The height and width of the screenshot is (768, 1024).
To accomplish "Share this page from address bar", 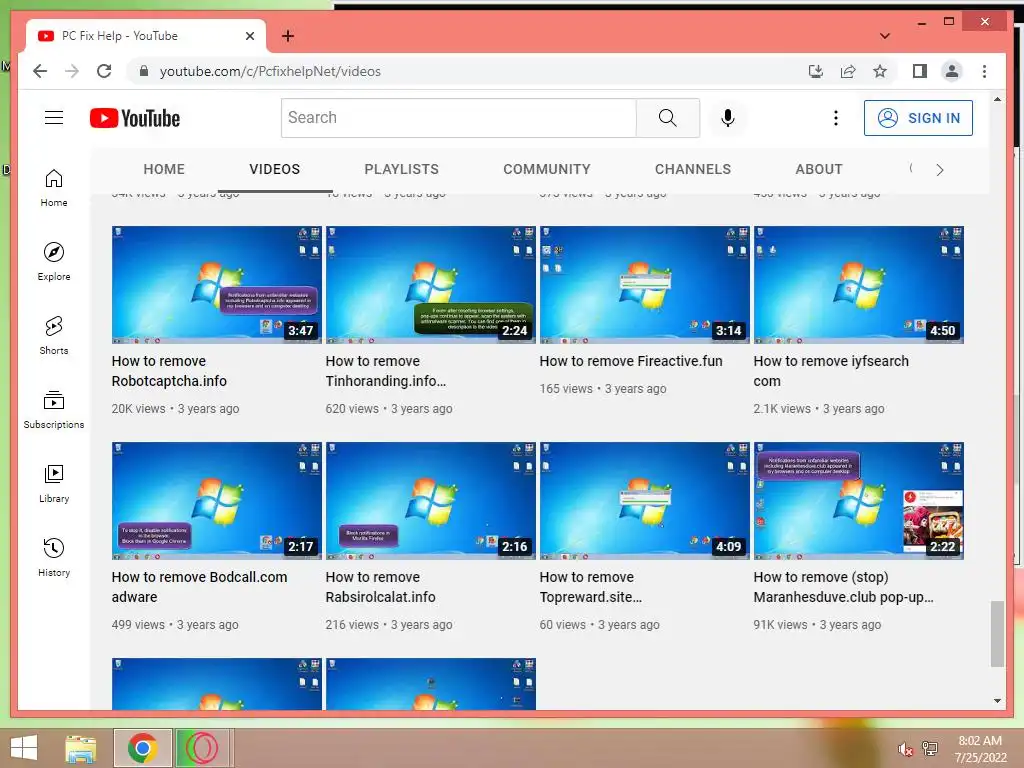I will (x=848, y=71).
